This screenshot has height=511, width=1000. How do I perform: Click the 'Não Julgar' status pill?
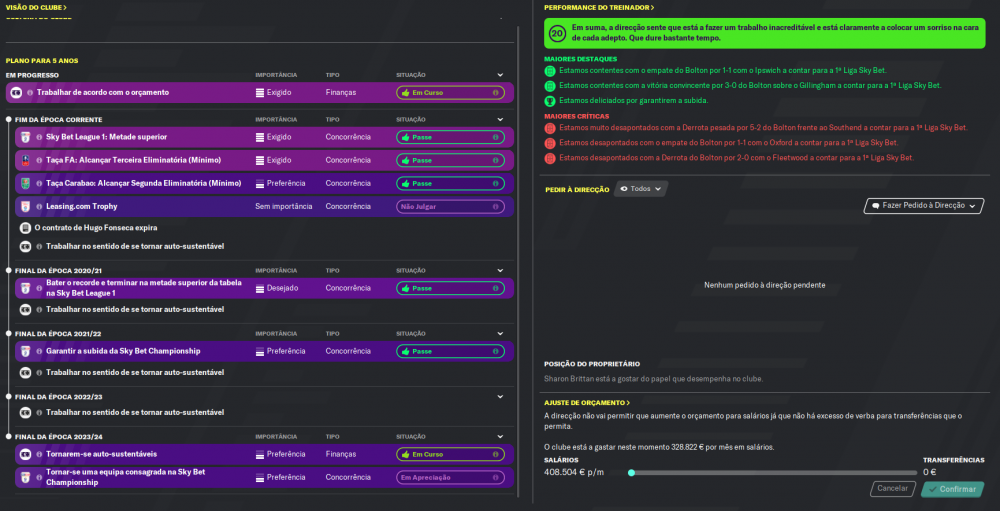pyautogui.click(x=450, y=207)
